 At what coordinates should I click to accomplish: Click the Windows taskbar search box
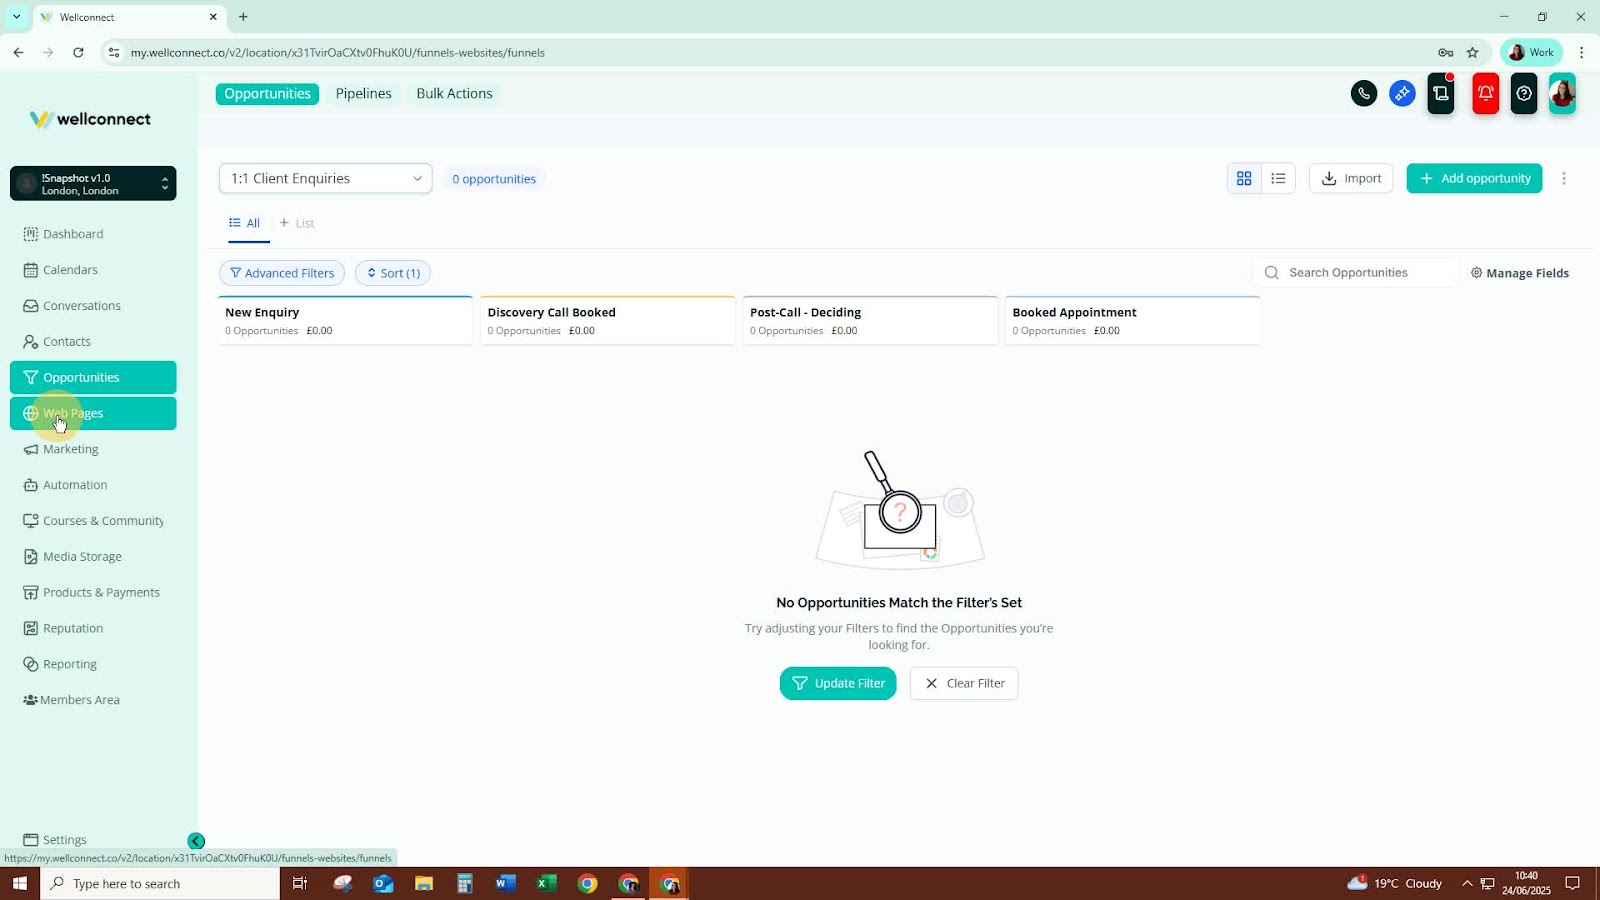point(160,884)
